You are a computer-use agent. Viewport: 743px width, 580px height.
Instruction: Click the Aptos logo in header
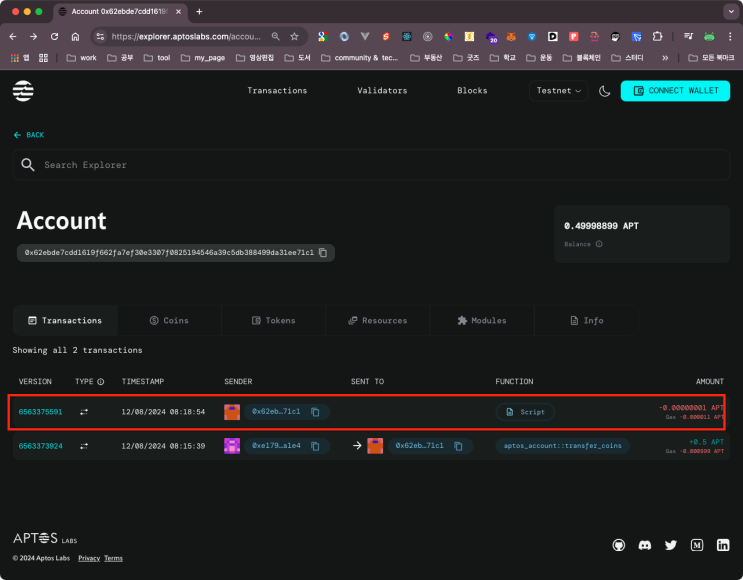tap(23, 91)
